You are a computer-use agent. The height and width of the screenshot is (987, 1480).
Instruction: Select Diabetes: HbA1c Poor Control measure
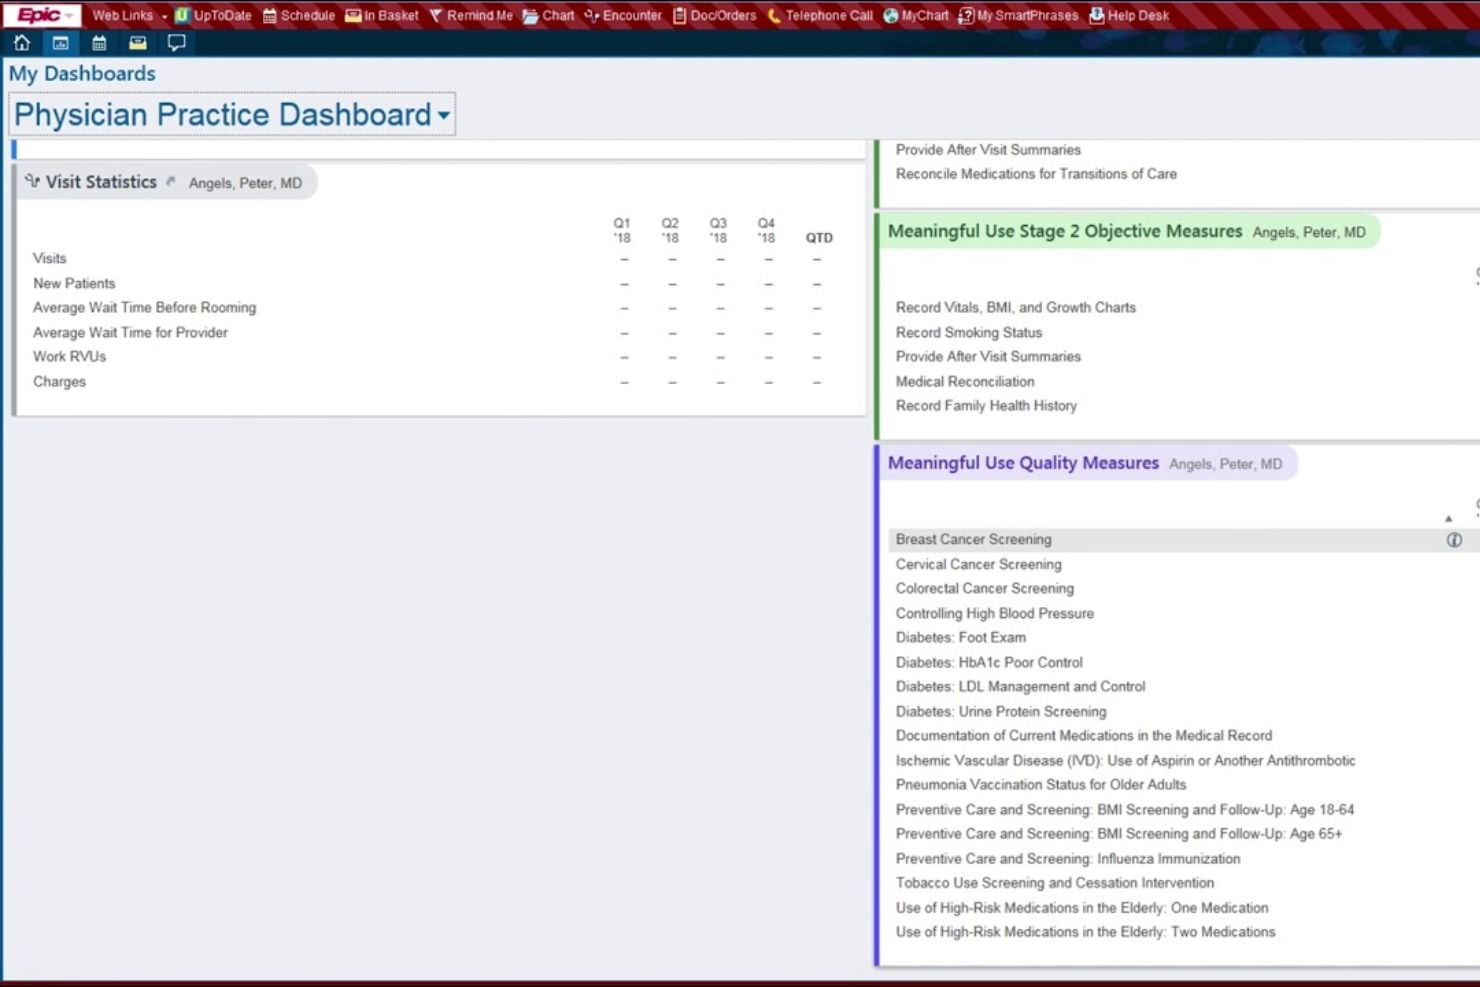tap(989, 662)
